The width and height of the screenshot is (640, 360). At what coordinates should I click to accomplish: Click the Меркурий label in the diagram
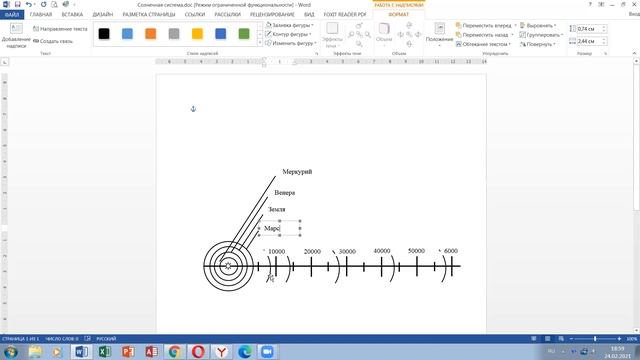[x=297, y=172]
